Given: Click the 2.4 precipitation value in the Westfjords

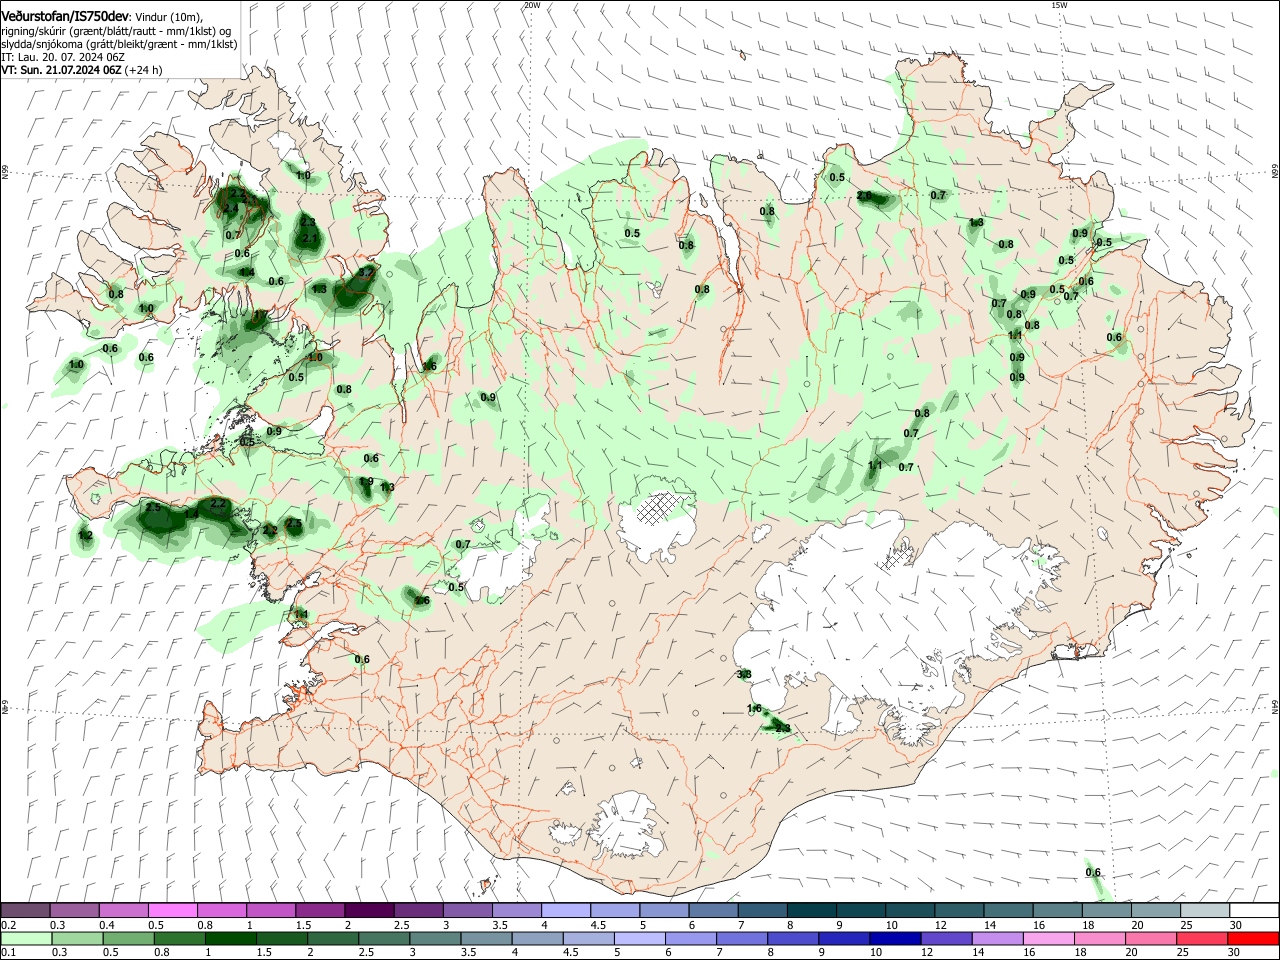Looking at the screenshot, I should click(x=230, y=208).
